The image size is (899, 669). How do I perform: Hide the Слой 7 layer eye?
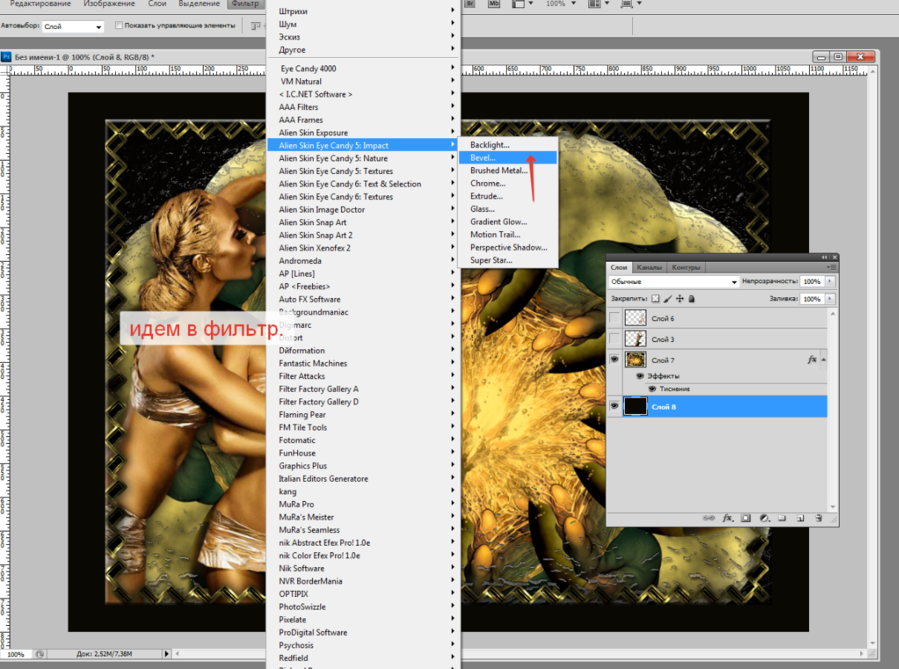point(615,359)
